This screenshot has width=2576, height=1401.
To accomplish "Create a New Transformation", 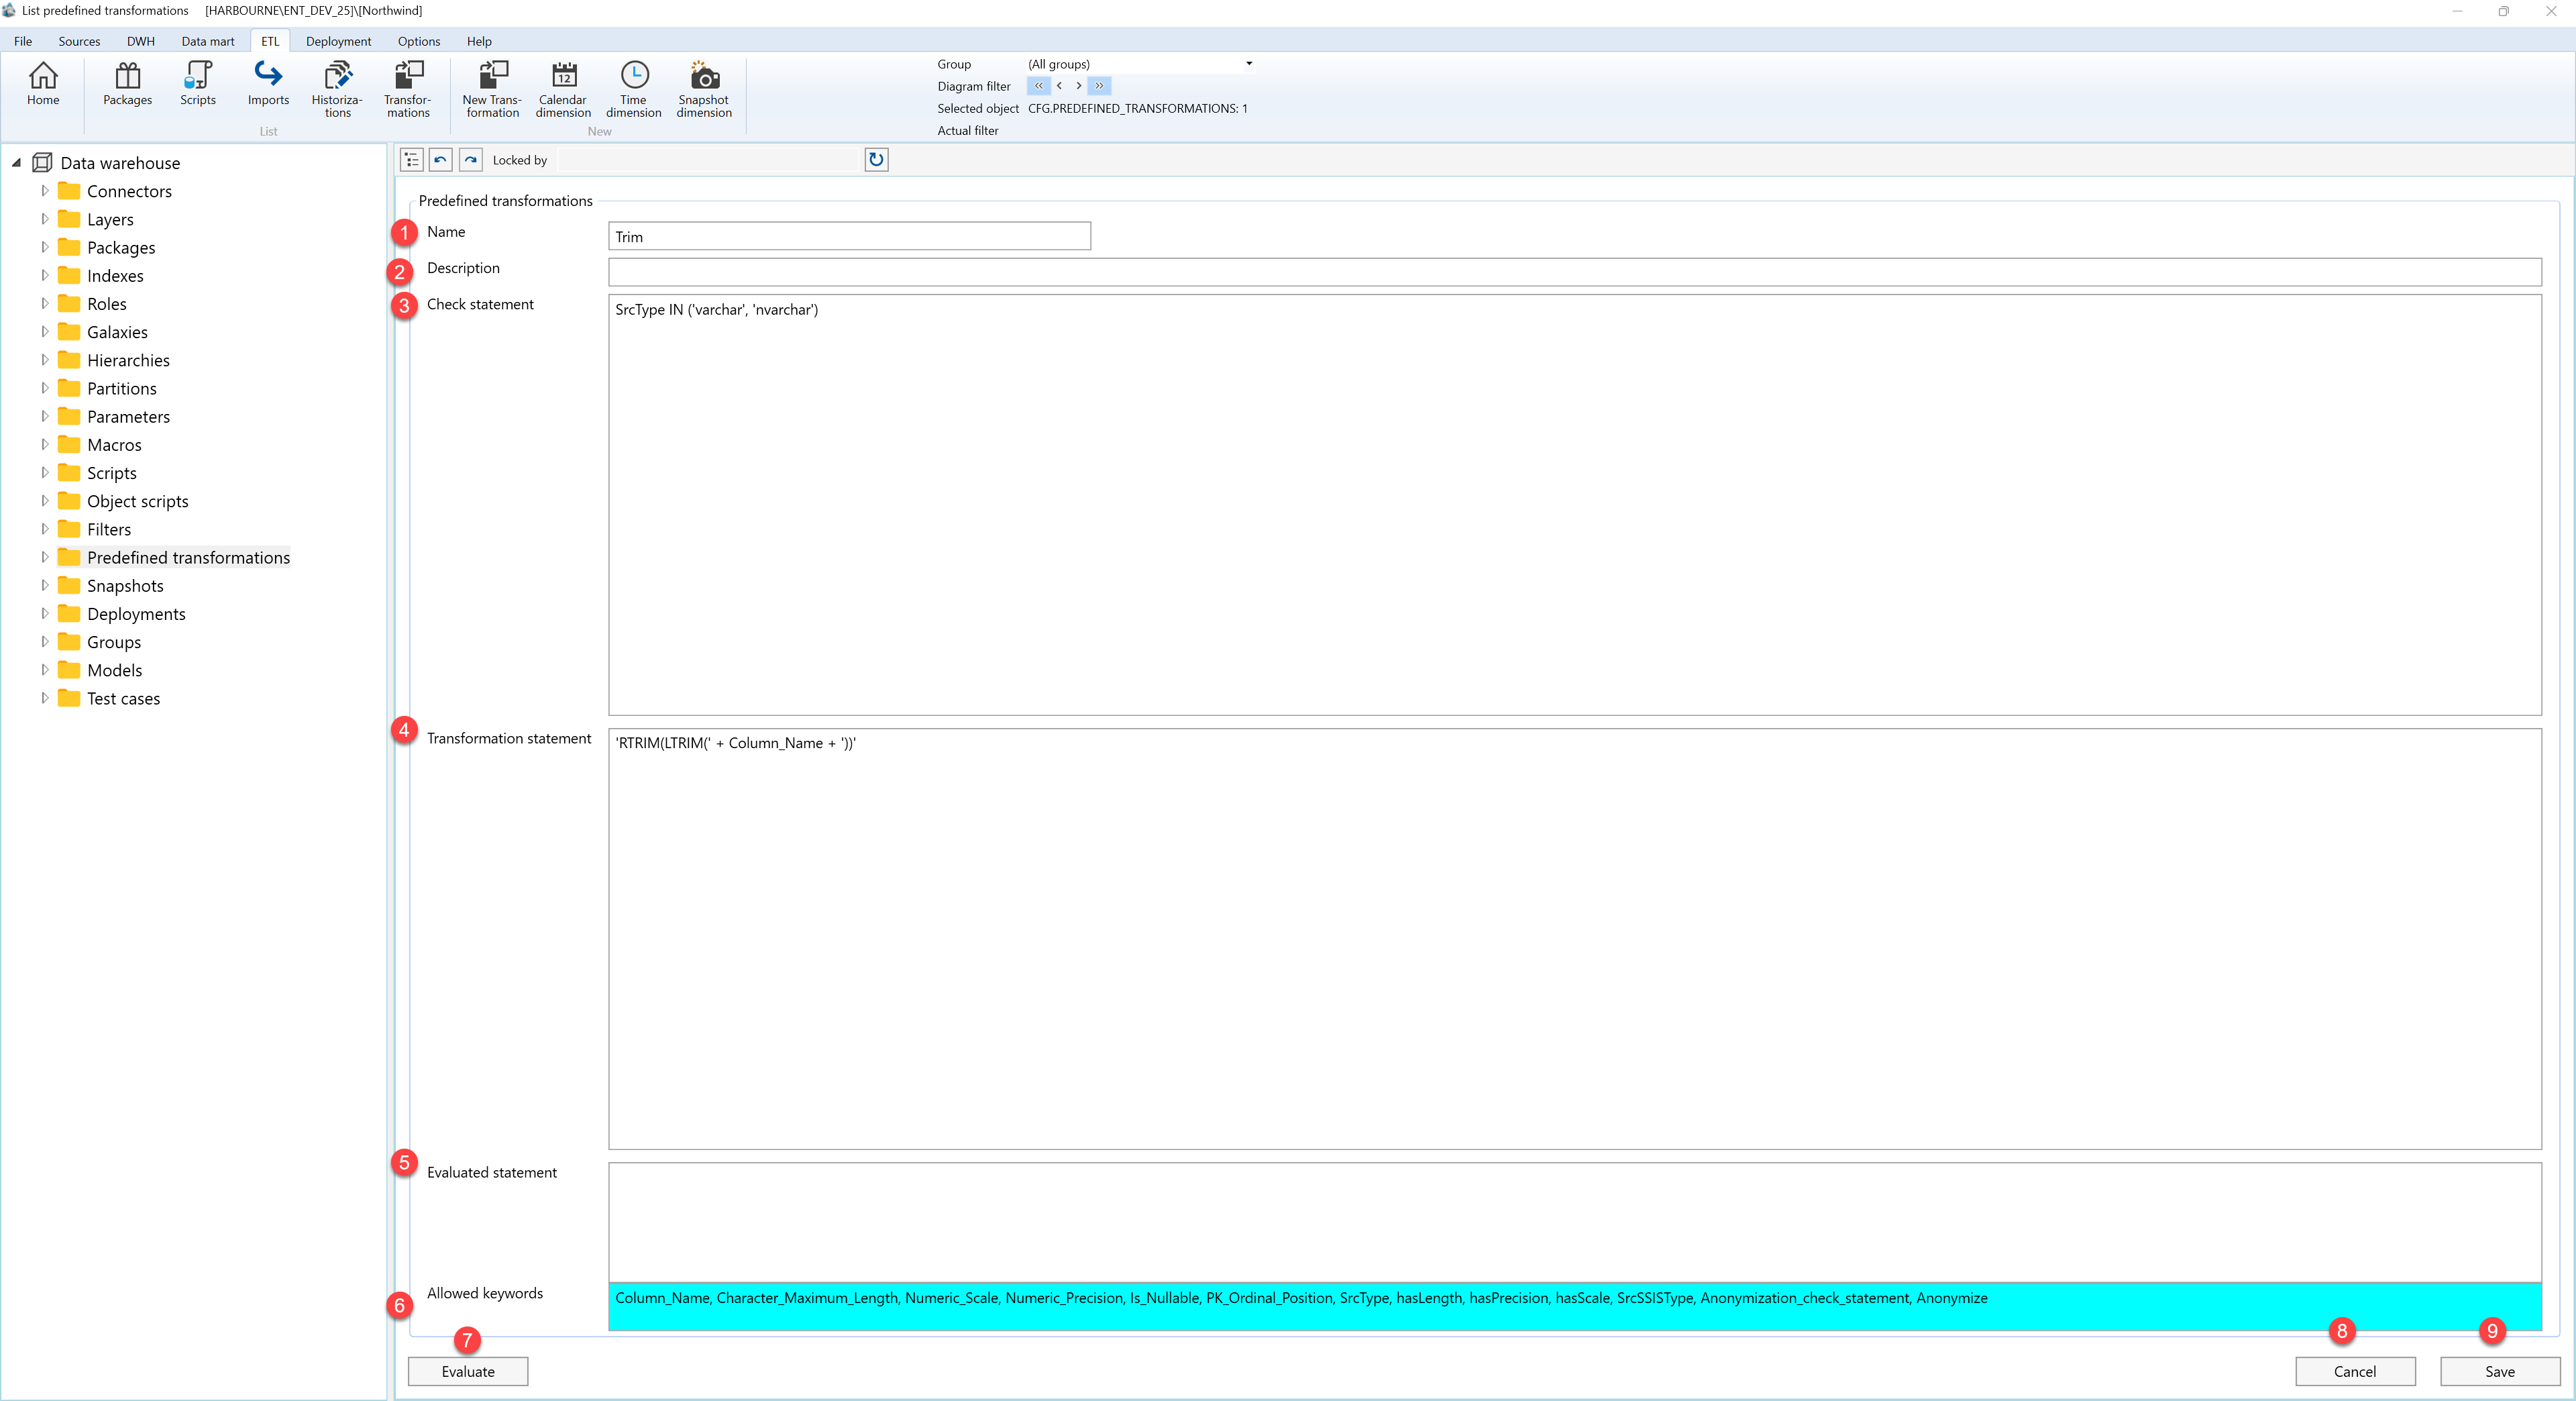I will pyautogui.click(x=492, y=90).
